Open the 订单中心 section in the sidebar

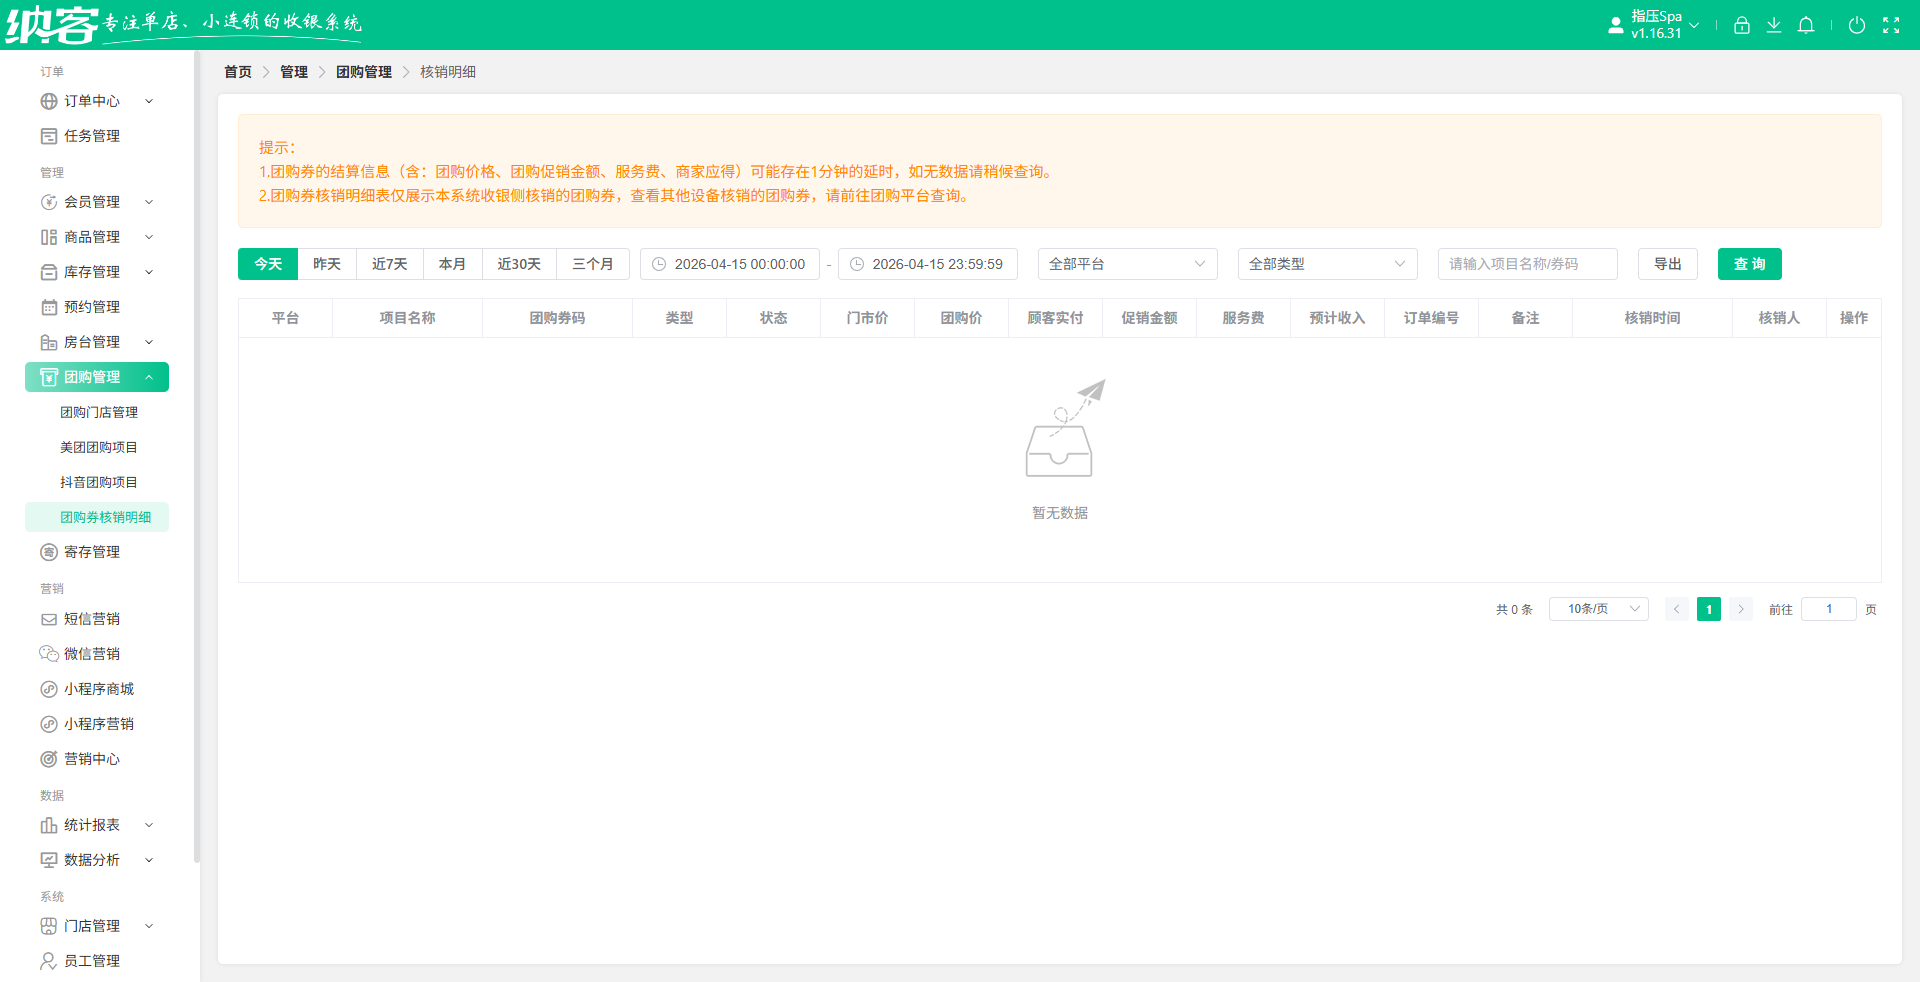click(90, 101)
